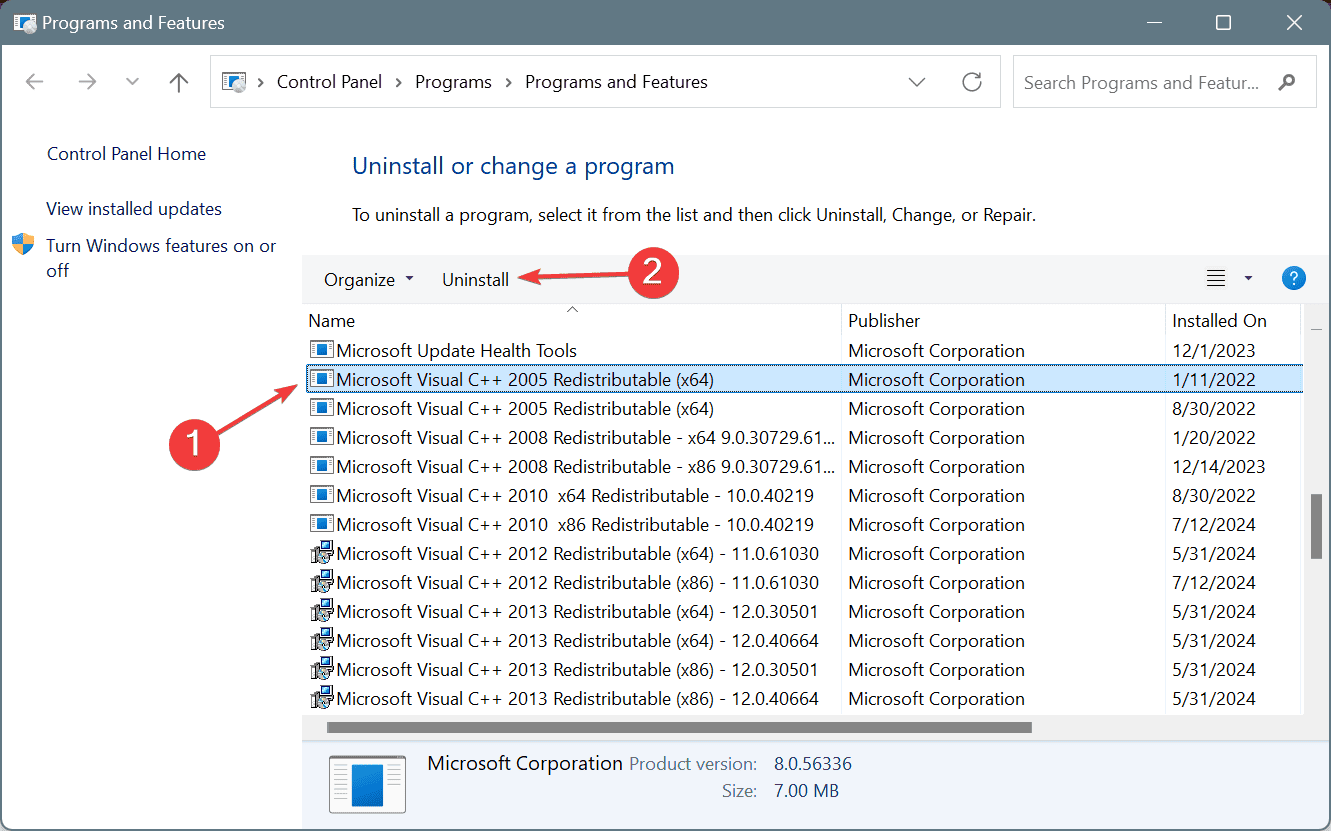Expand chevron after Programs breadcrumb
The height and width of the screenshot is (831, 1331).
click(508, 82)
